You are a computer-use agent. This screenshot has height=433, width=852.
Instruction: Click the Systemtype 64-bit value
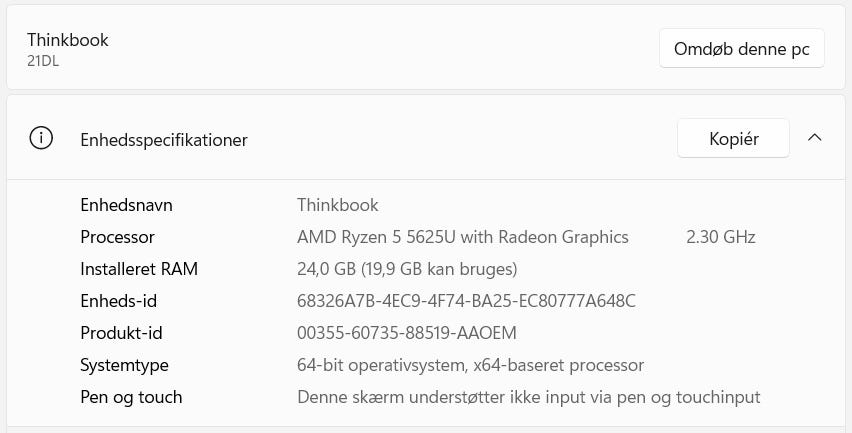coord(470,365)
